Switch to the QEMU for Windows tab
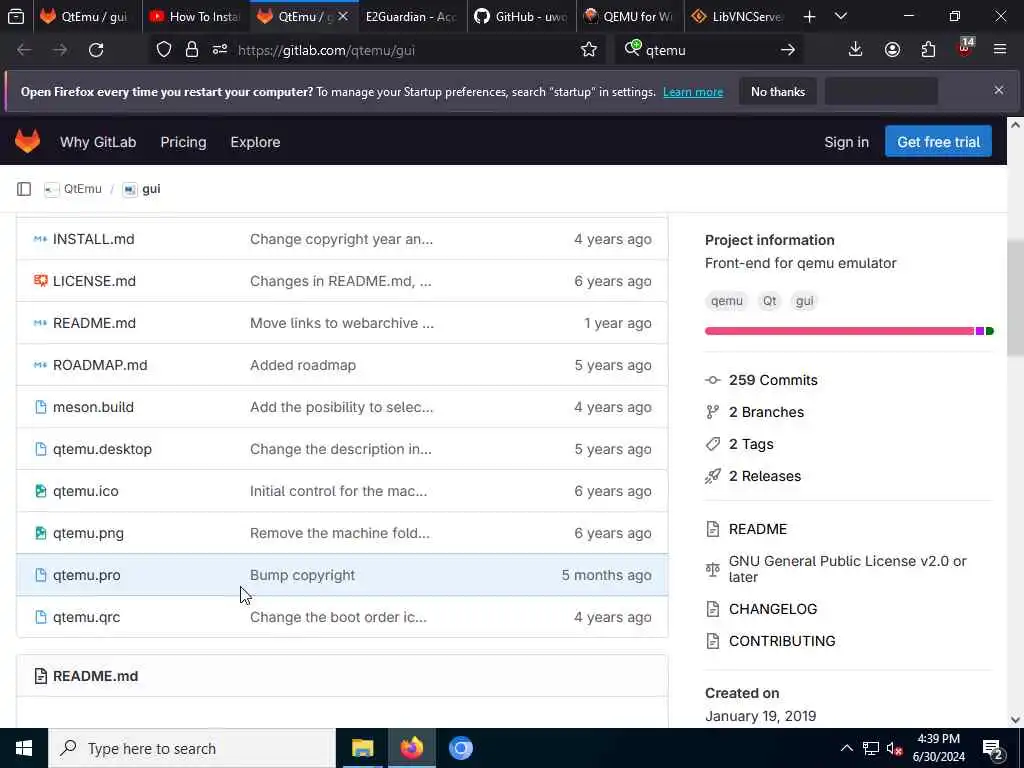1024x768 pixels. pos(630,16)
